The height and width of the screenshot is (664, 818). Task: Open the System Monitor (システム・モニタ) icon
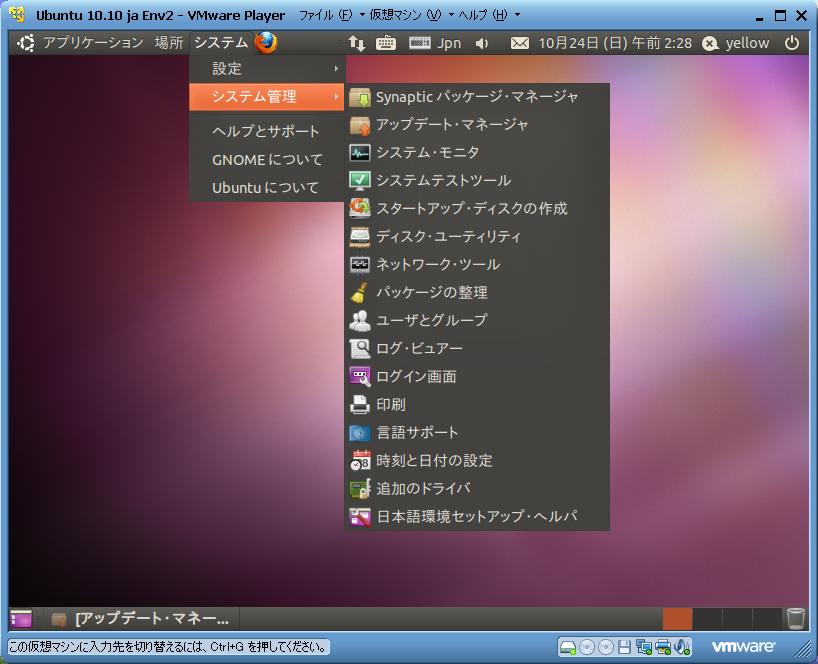click(x=359, y=153)
